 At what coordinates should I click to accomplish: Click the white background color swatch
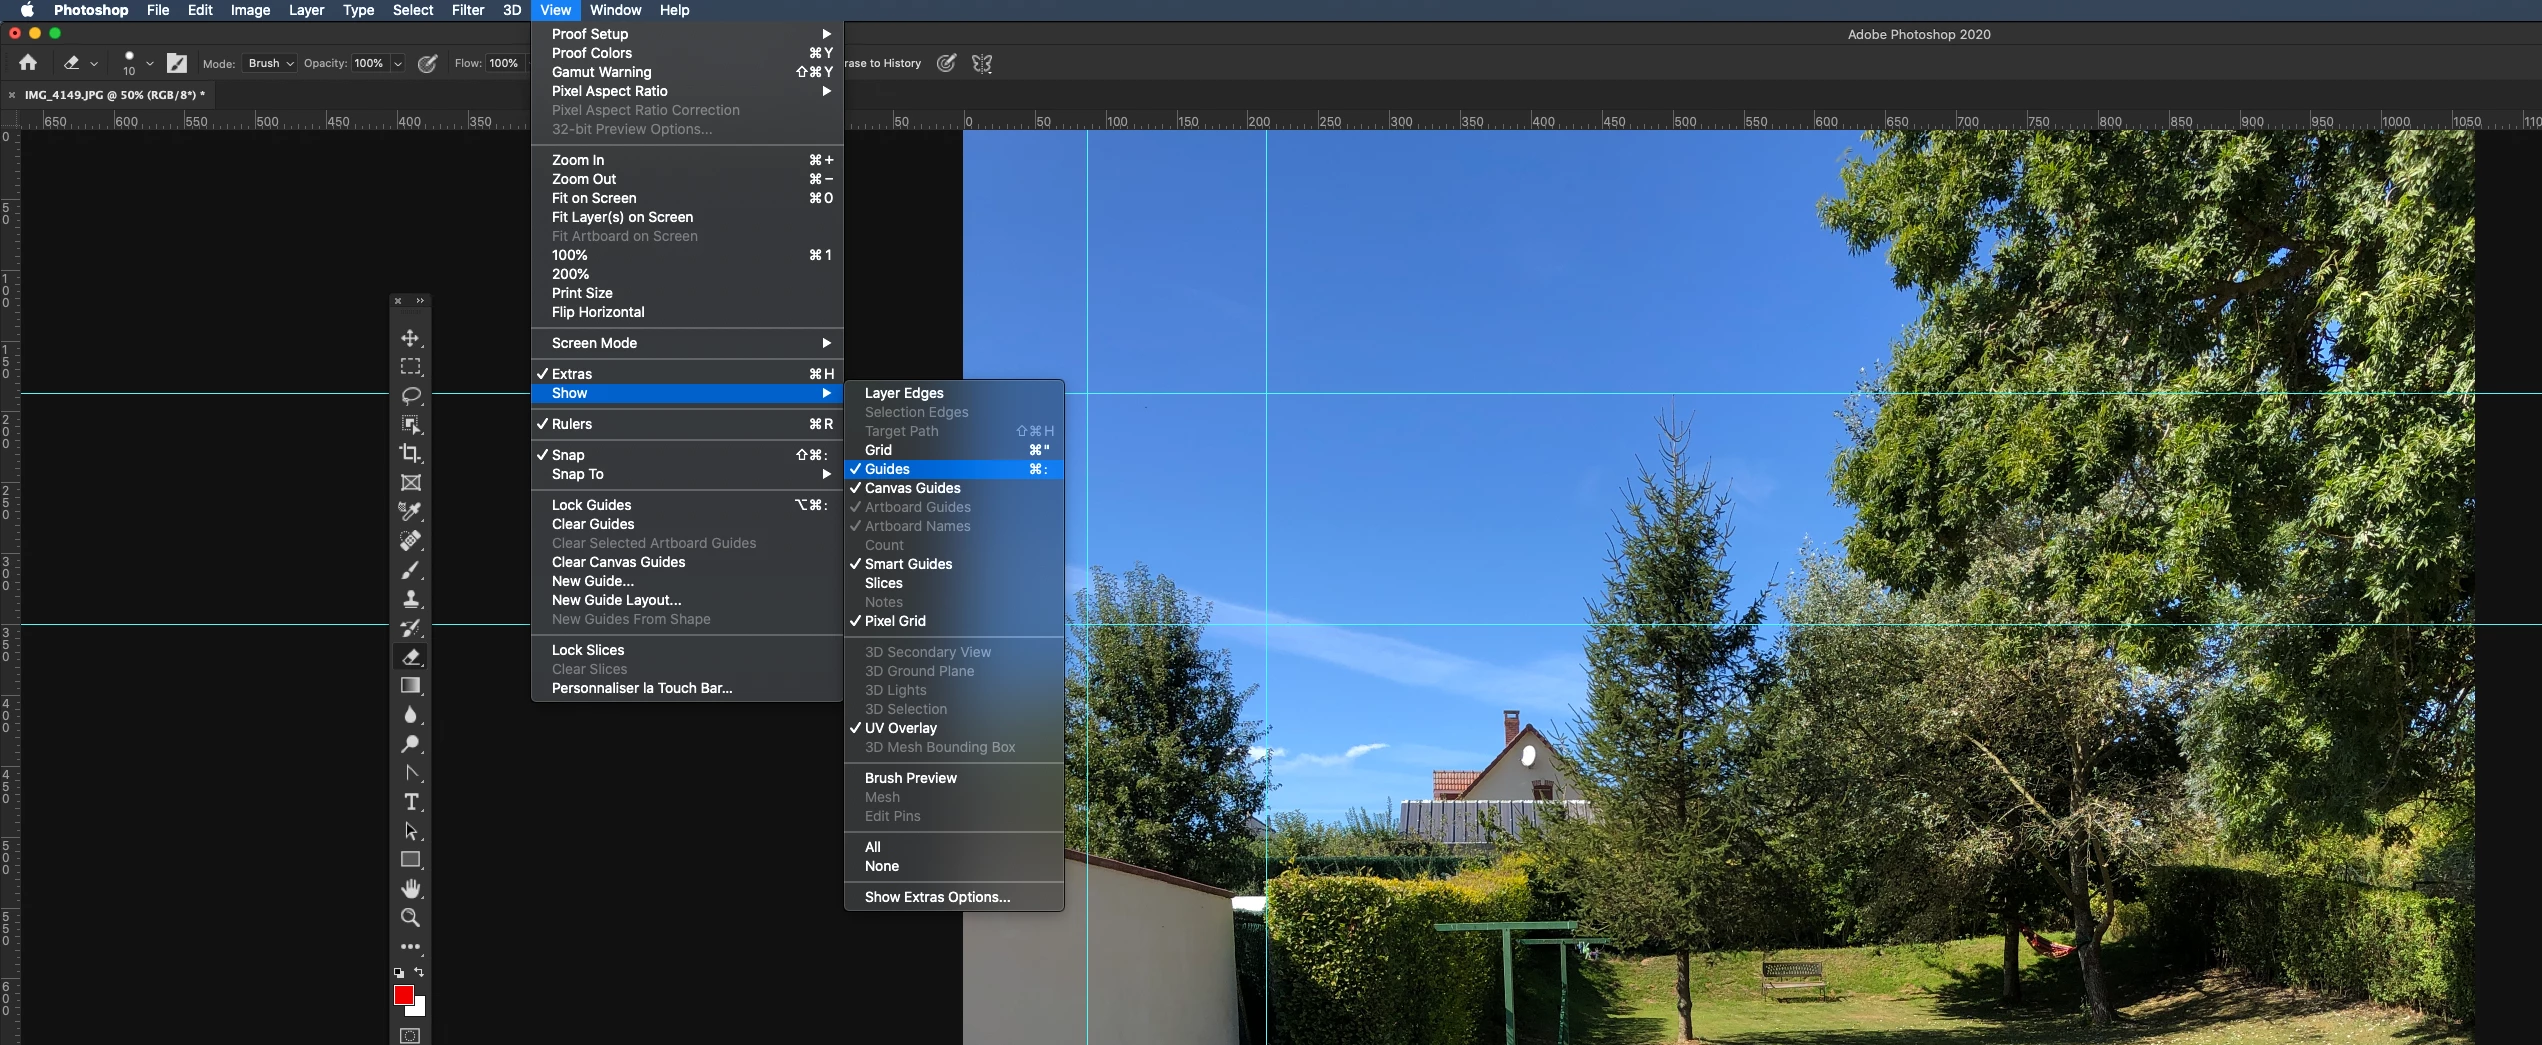(418, 1009)
